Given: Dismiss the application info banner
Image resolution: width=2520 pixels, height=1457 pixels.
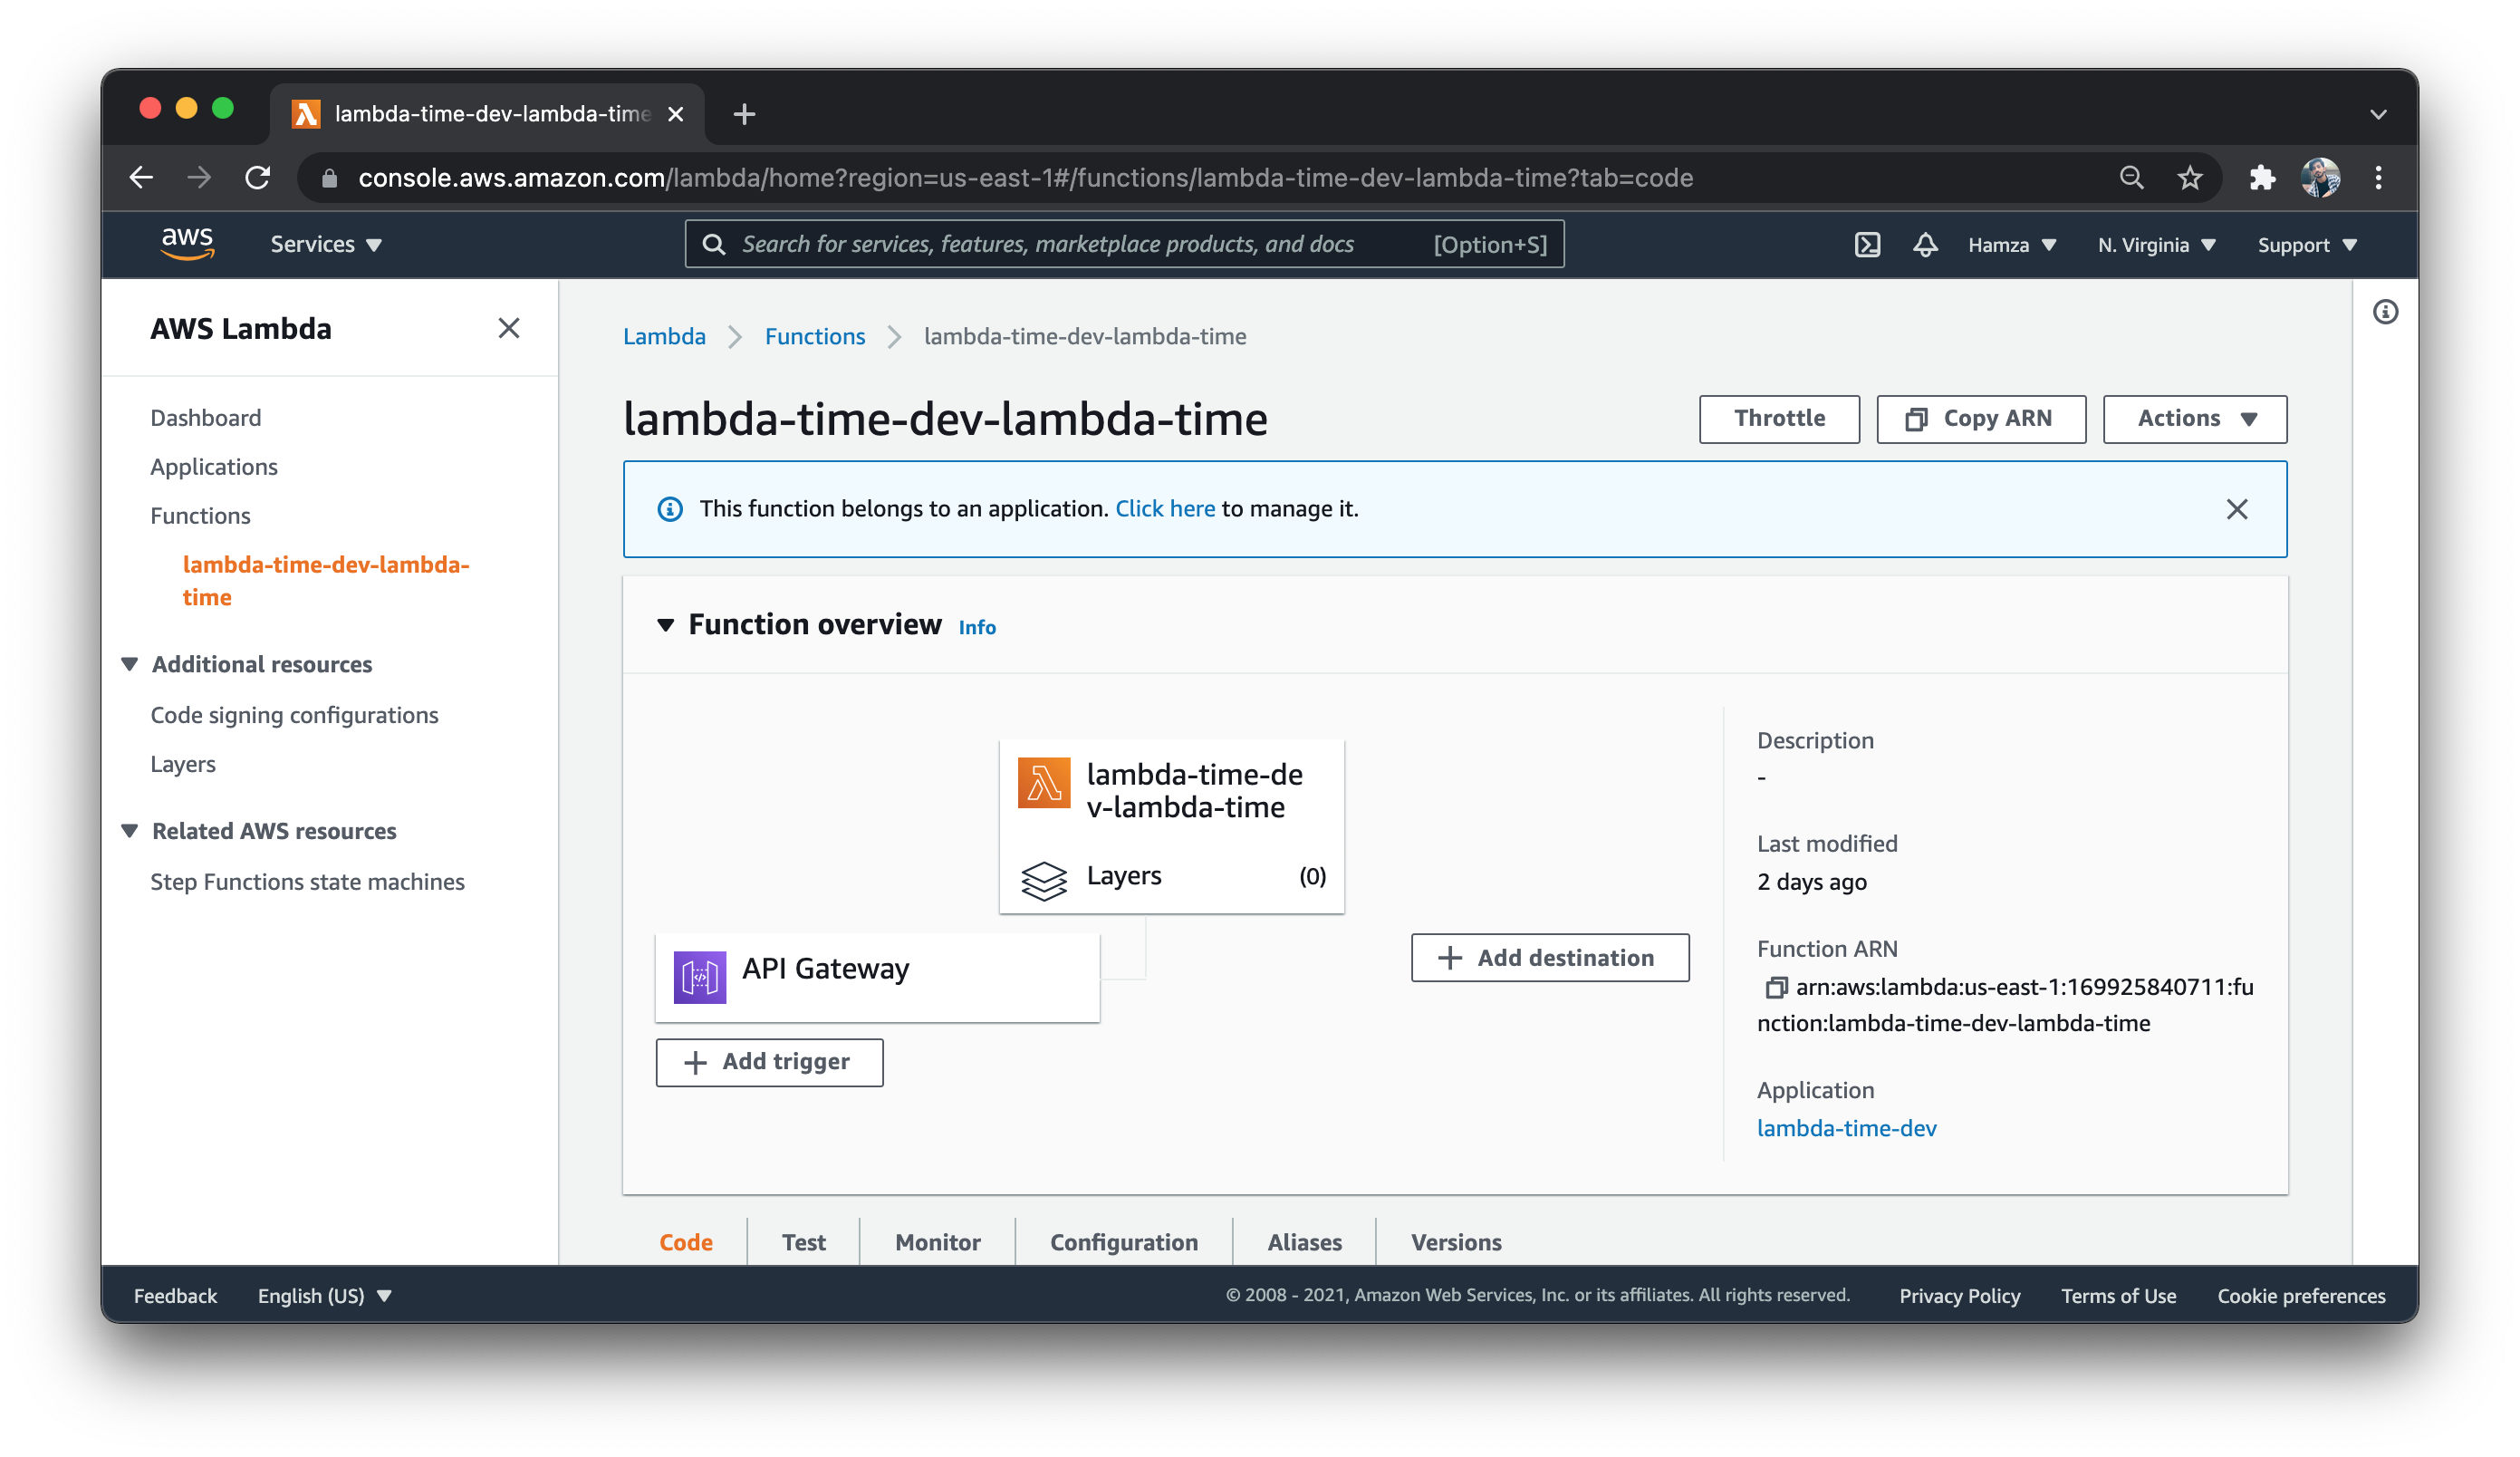Looking at the screenshot, I should click(2237, 509).
